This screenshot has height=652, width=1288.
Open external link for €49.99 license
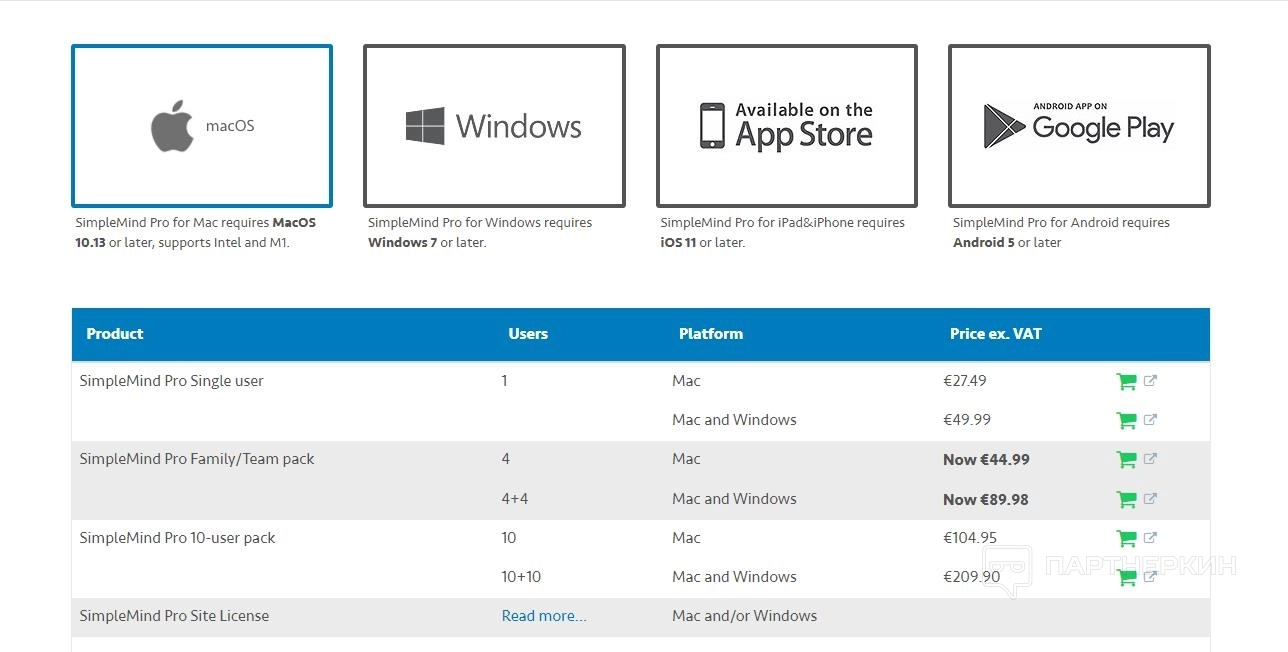click(1150, 419)
